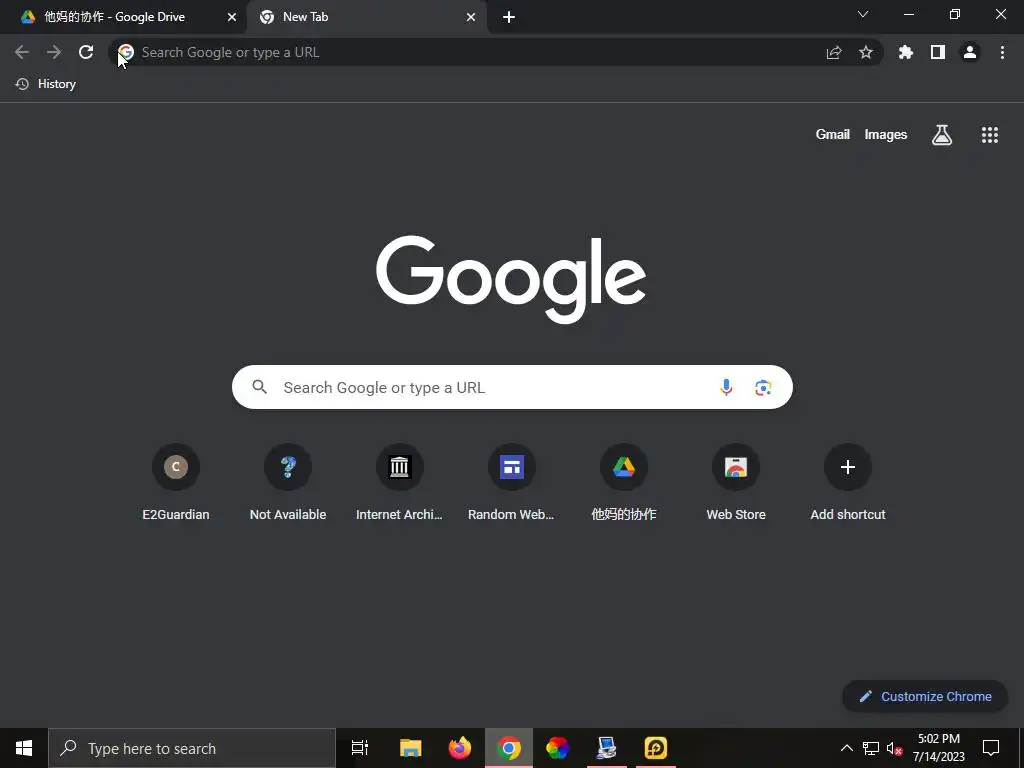The width and height of the screenshot is (1024, 768).
Task: Click the Chrome taskbar icon
Action: pyautogui.click(x=509, y=748)
